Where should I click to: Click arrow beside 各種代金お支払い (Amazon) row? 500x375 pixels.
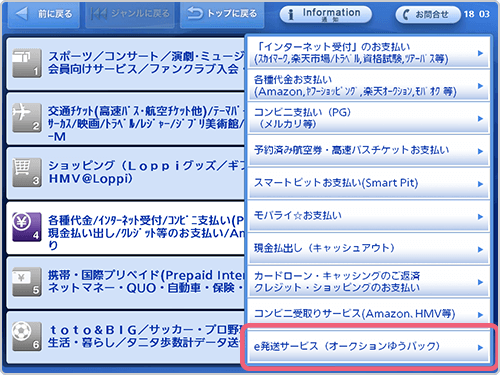click(480, 86)
